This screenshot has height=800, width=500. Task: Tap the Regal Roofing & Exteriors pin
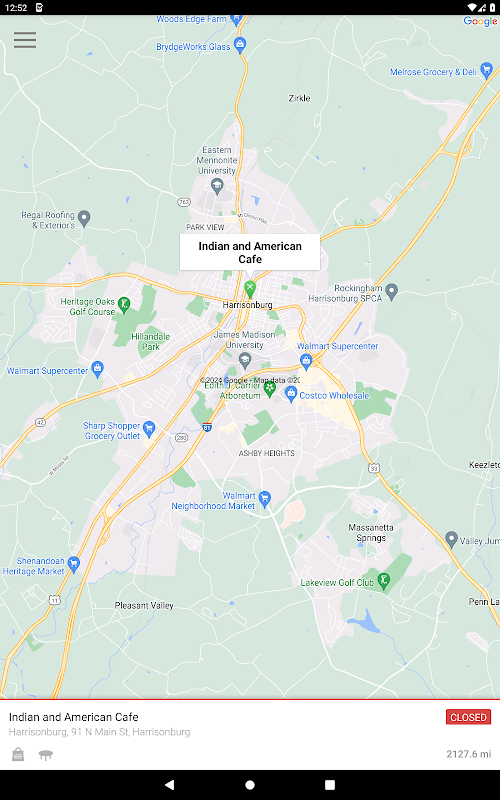84,219
